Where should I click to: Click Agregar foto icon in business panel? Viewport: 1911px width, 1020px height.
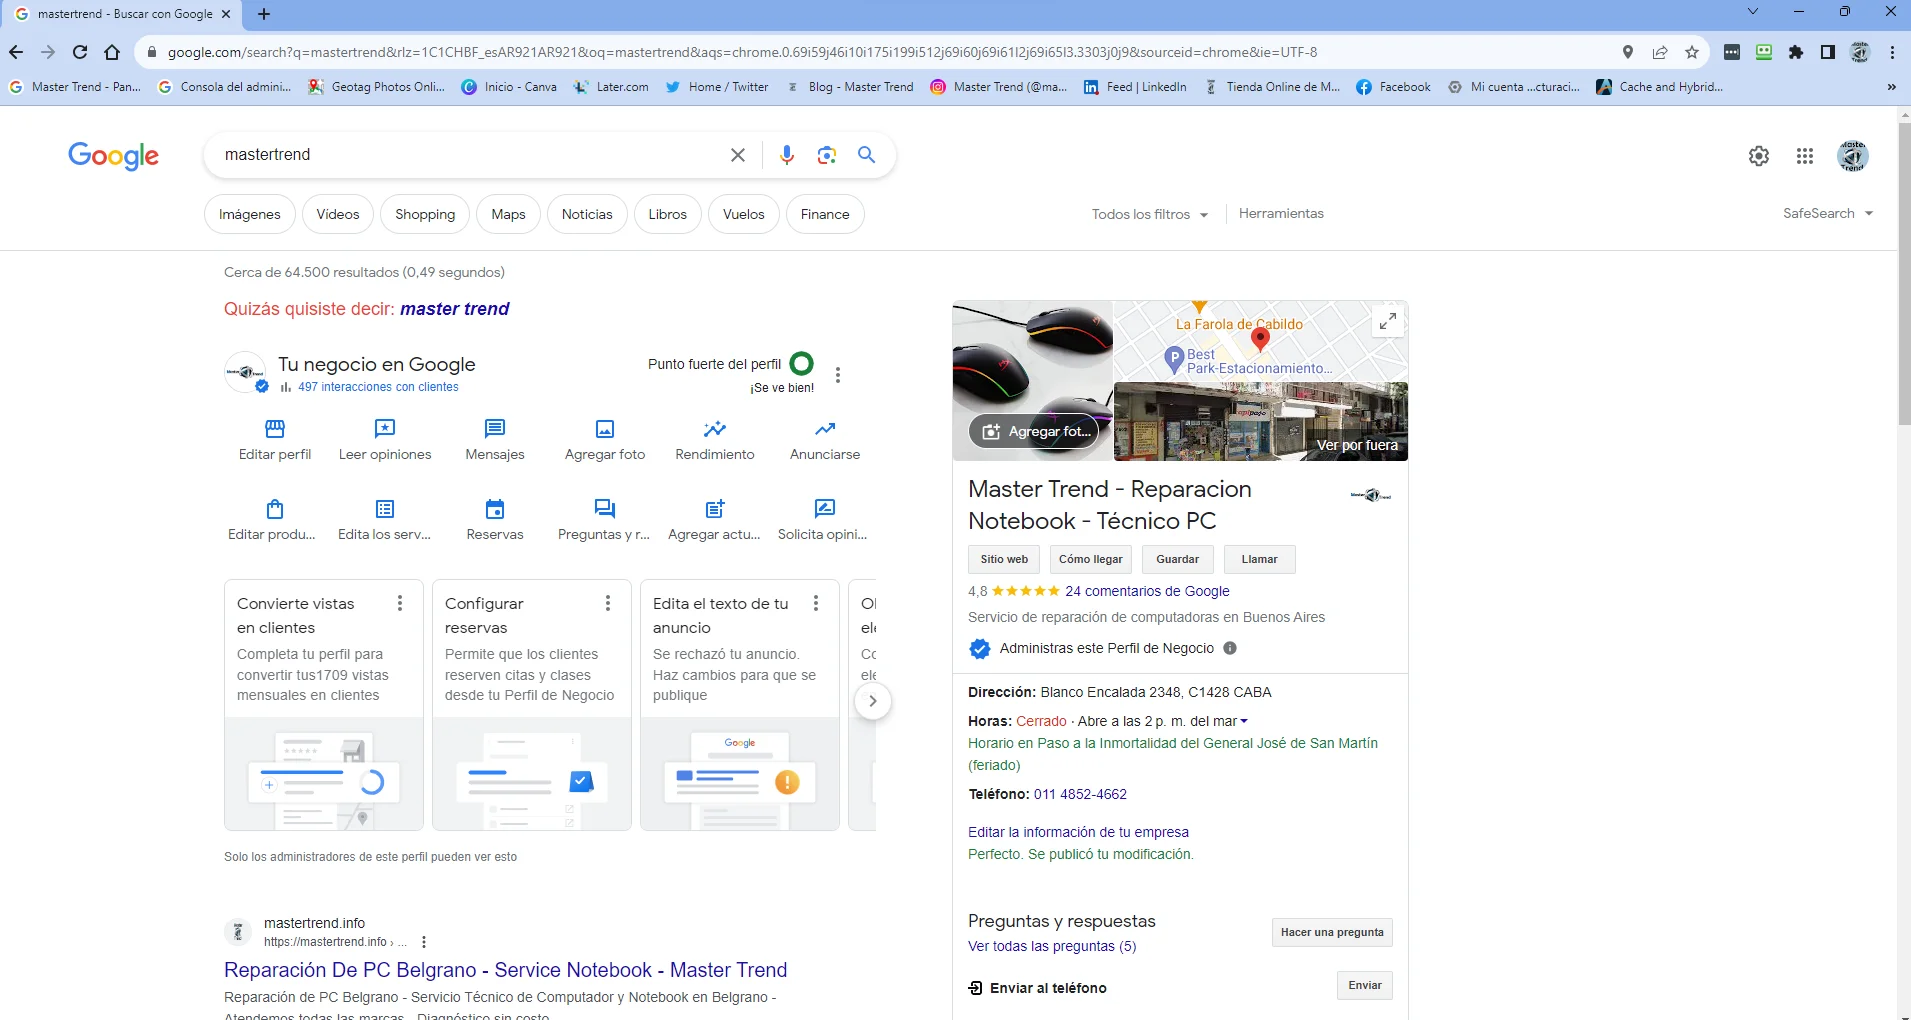[x=605, y=429]
